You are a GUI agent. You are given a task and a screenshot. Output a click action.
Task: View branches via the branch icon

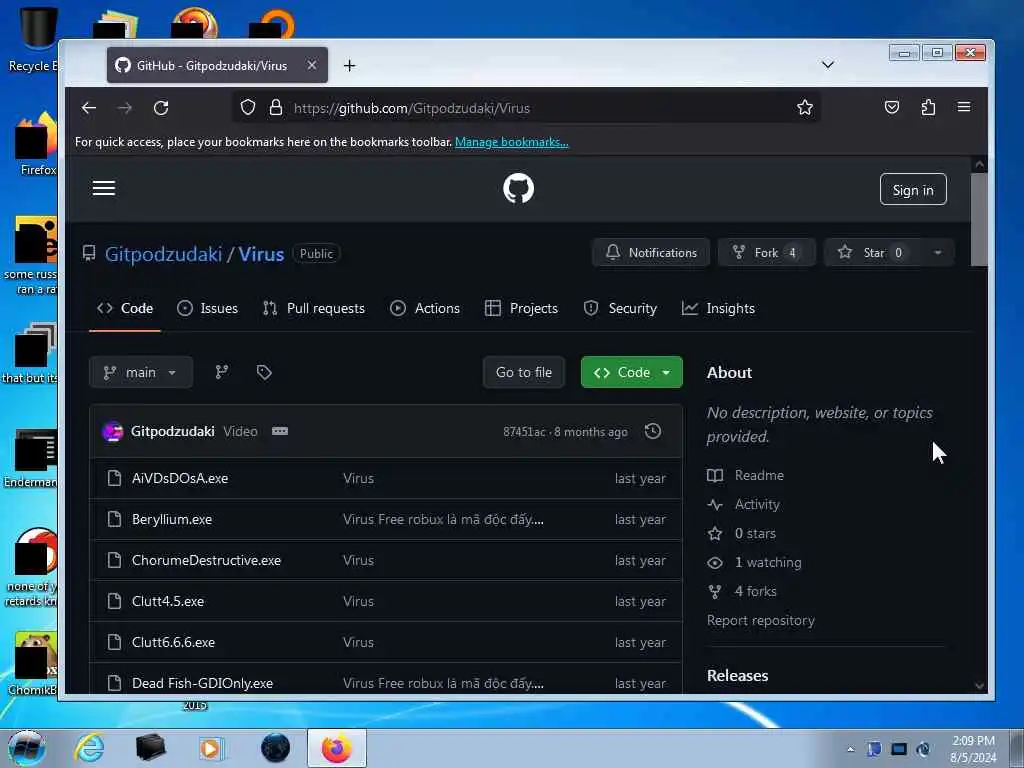tap(222, 372)
